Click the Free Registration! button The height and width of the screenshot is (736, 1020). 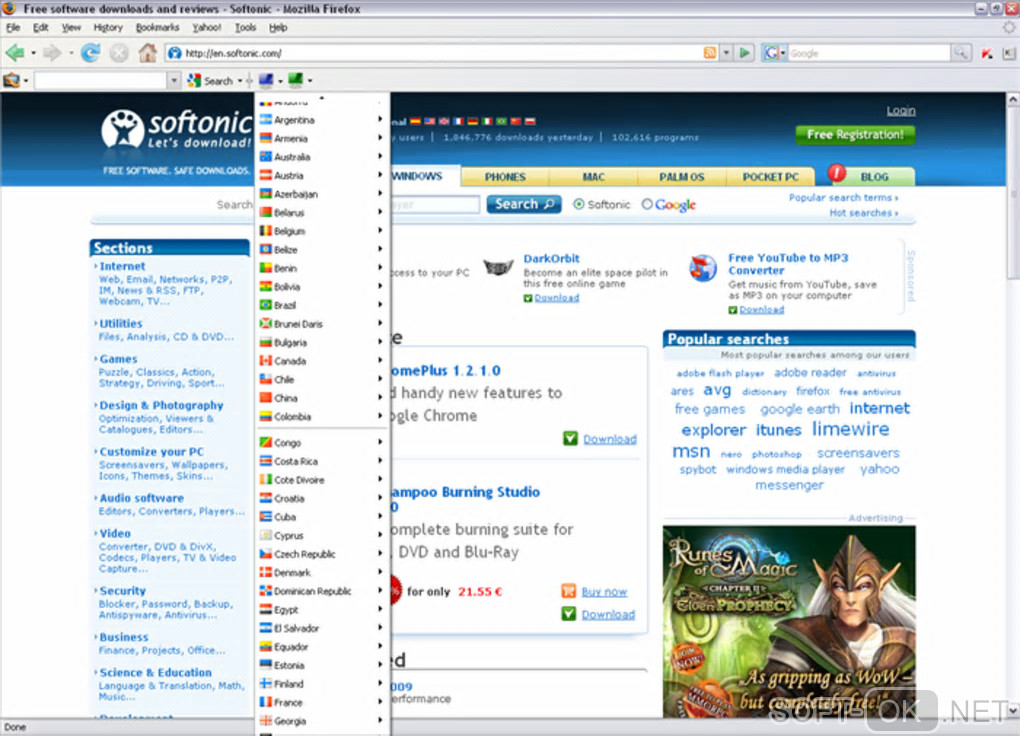pos(855,135)
